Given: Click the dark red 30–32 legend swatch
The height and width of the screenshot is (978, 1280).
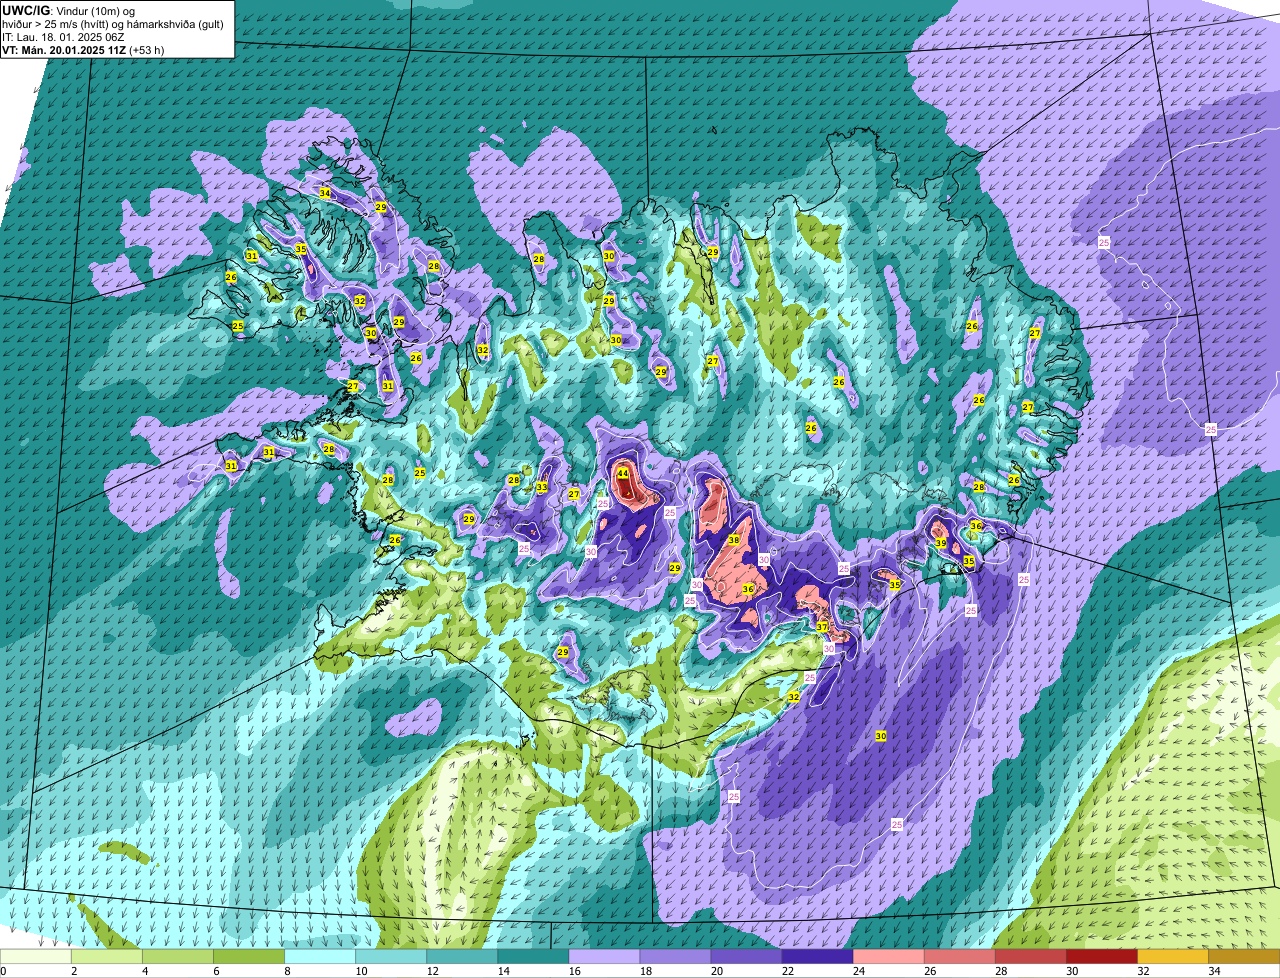Looking at the screenshot, I should point(1102,957).
